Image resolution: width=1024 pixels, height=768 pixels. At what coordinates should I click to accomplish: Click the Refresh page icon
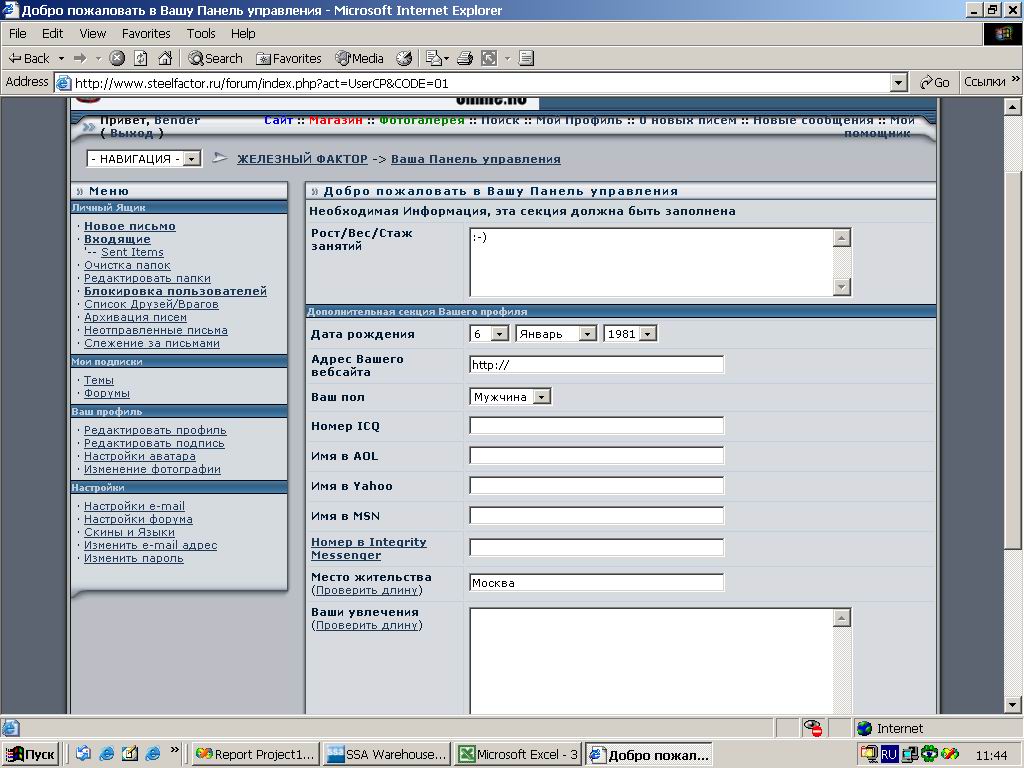(x=141, y=58)
